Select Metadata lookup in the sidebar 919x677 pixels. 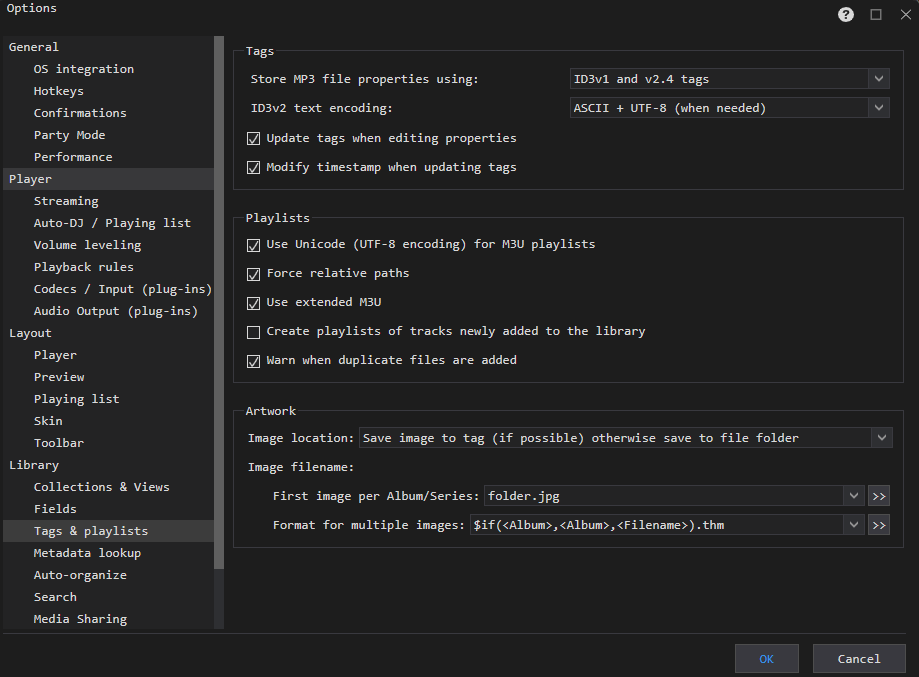click(x=87, y=553)
